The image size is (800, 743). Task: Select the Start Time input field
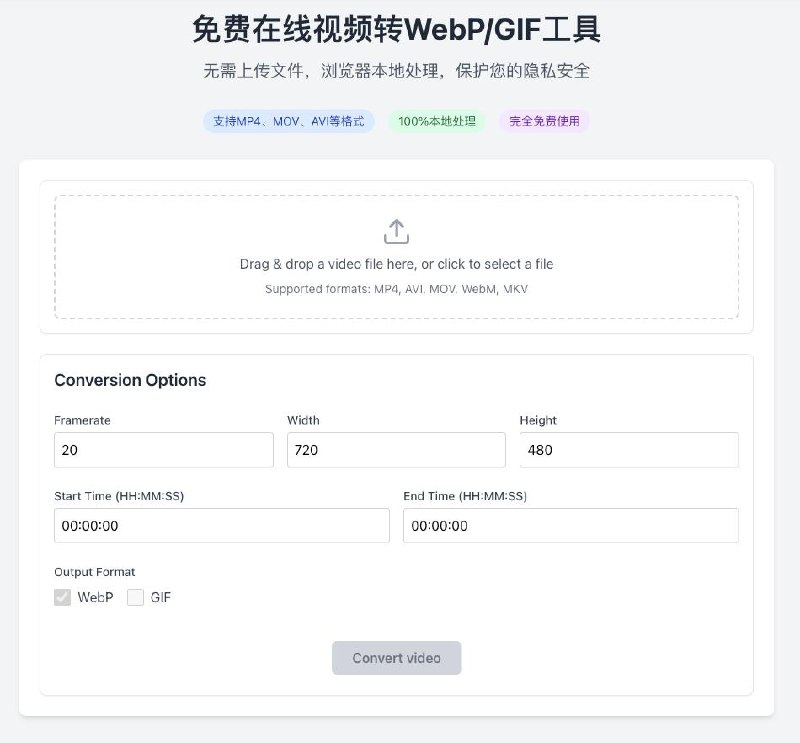click(222, 525)
